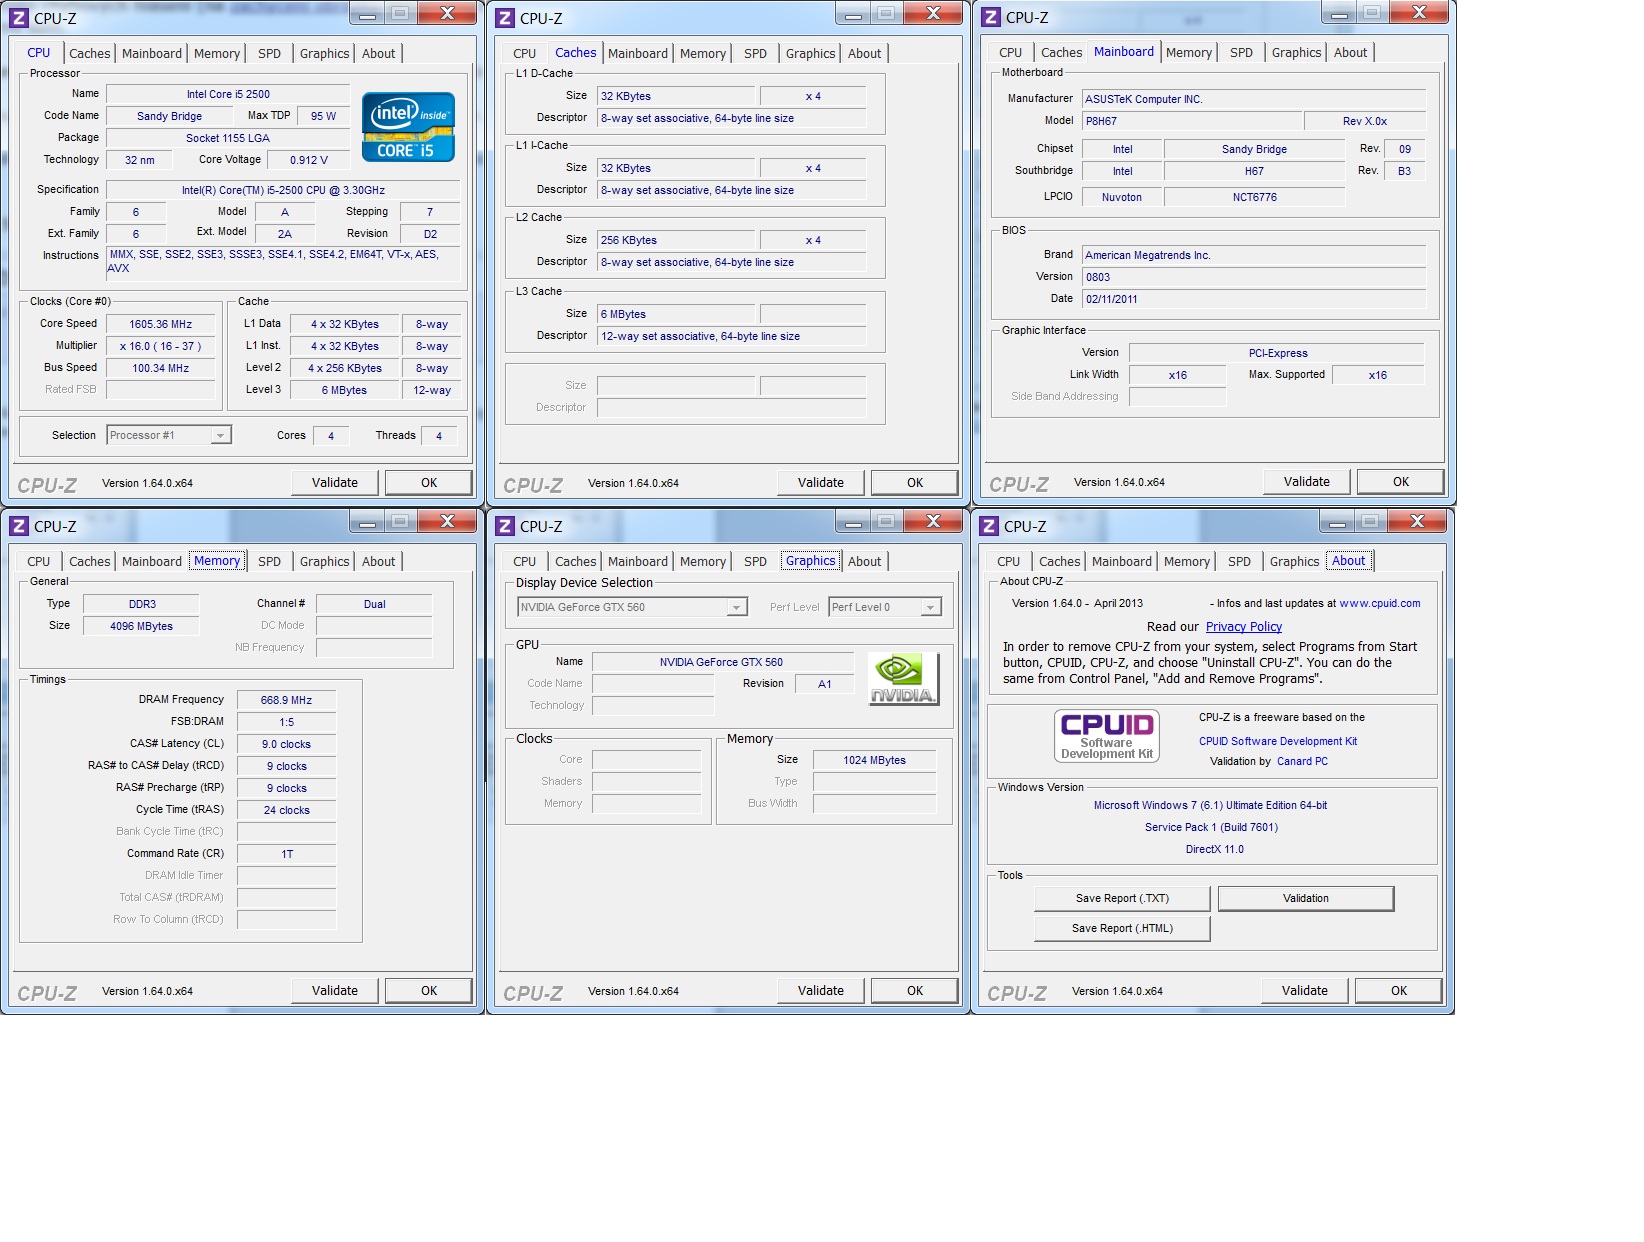Click OK in the Memory tab window
The width and height of the screenshot is (1644, 1242).
pos(429,991)
